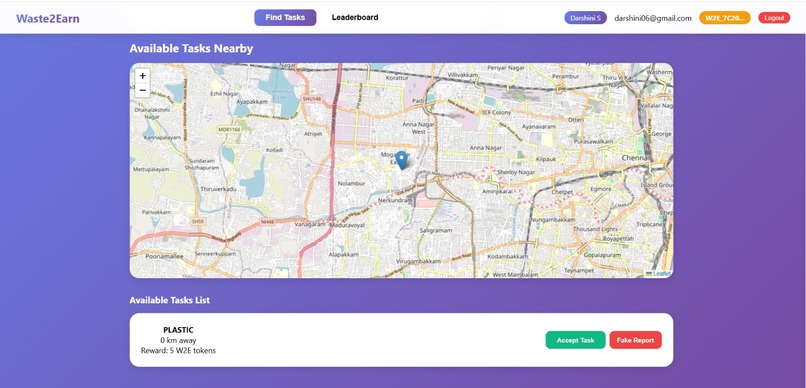Click the Available Tasks Nearby heading
The height and width of the screenshot is (388, 806).
191,48
